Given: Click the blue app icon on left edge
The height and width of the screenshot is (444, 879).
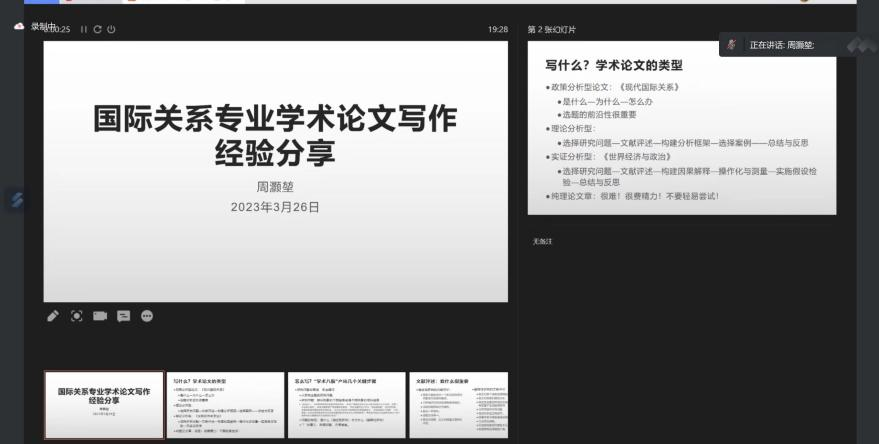Looking at the screenshot, I should tap(16, 199).
